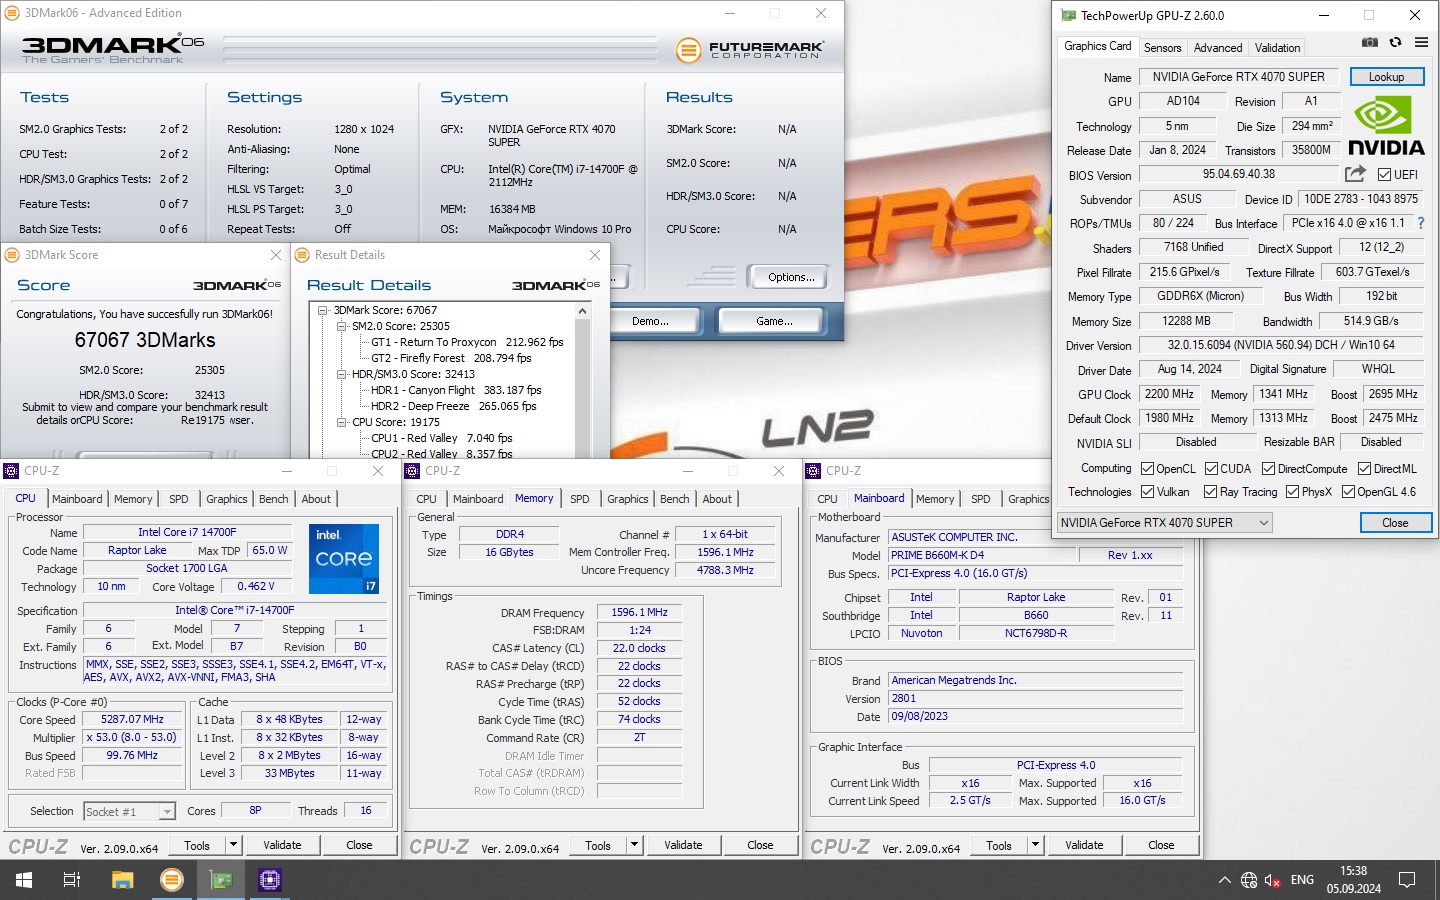1440x900 pixels.
Task: Click Validate in the CPU-Z memory window
Action: [x=683, y=845]
